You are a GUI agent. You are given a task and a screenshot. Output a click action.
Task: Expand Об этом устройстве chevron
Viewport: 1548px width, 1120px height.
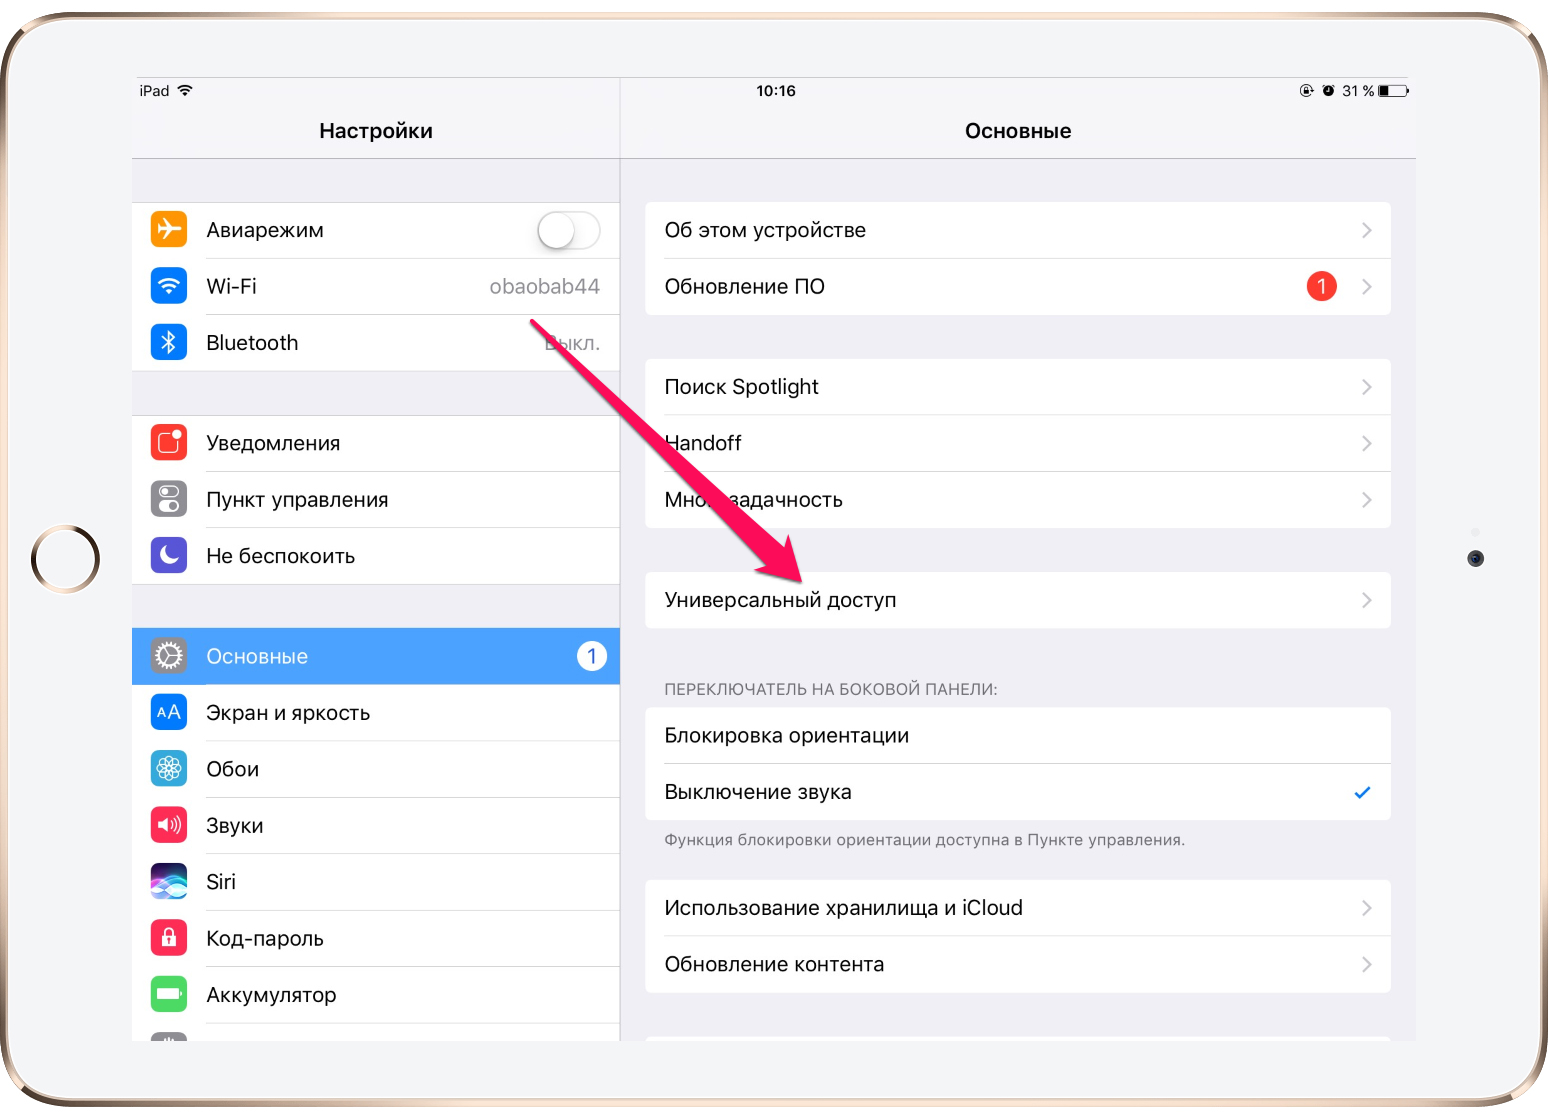pyautogui.click(x=1366, y=230)
